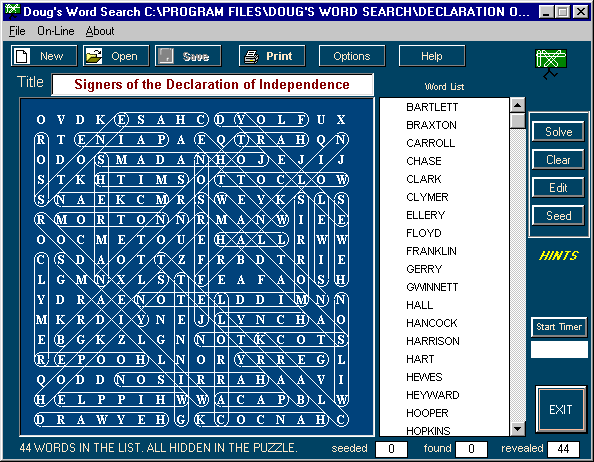The width and height of the screenshot is (594, 462).
Task: Click the EXIT button
Action: [560, 409]
